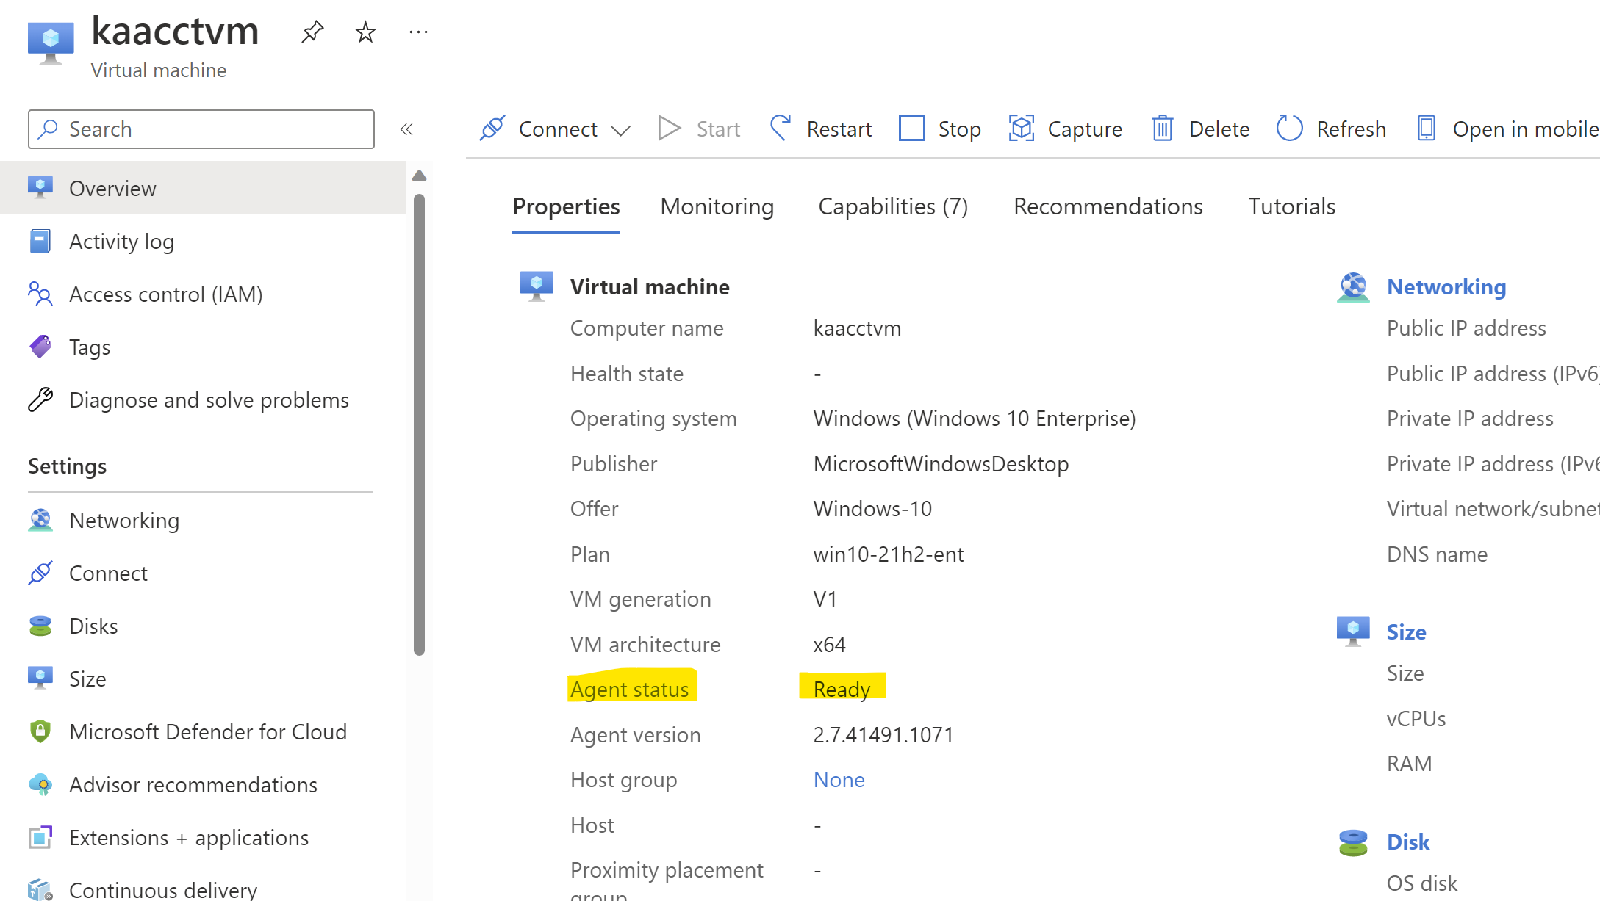Click the Stop button label
This screenshot has width=1600, height=901.
959,130
